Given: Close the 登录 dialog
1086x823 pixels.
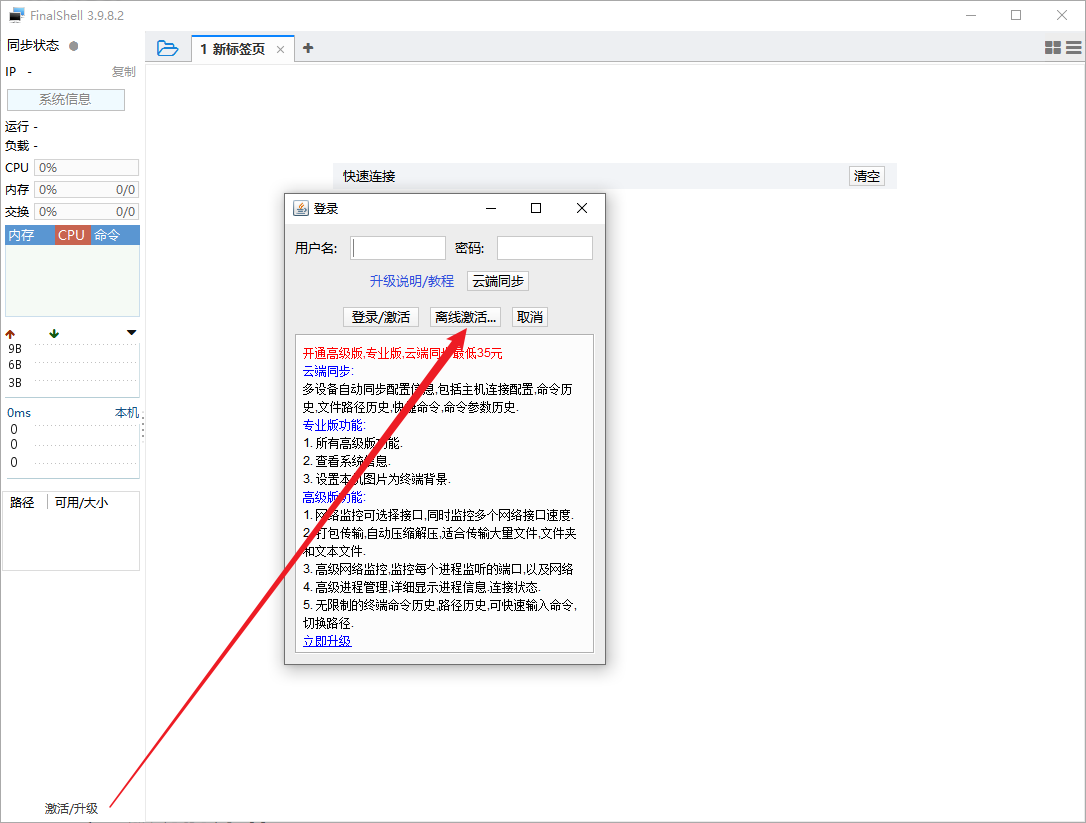Looking at the screenshot, I should click(582, 209).
